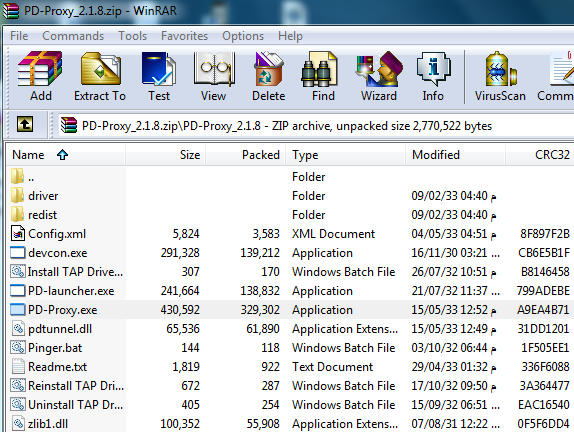Viewport: 574px width, 432px height.
Task: Select the driver folder icon
Action: pos(18,195)
